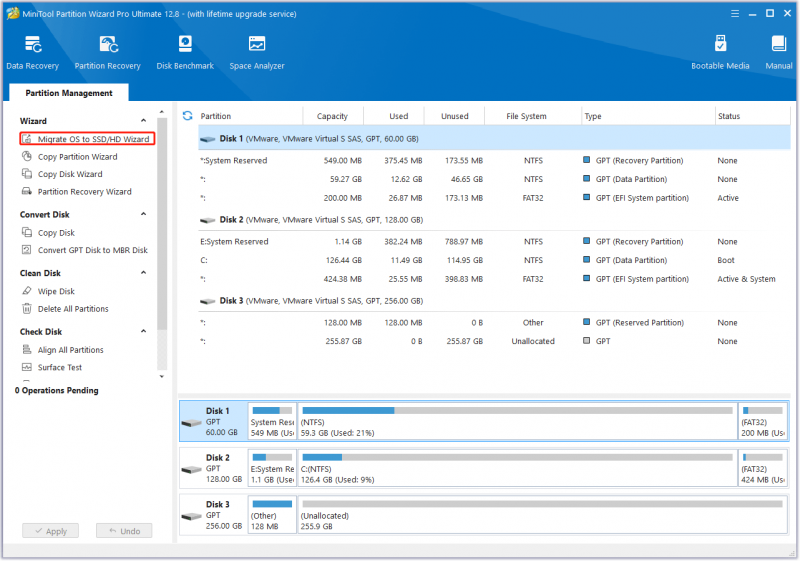Viewport: 800px width, 561px height.
Task: Collapse the Wizard section
Action: tap(143, 120)
